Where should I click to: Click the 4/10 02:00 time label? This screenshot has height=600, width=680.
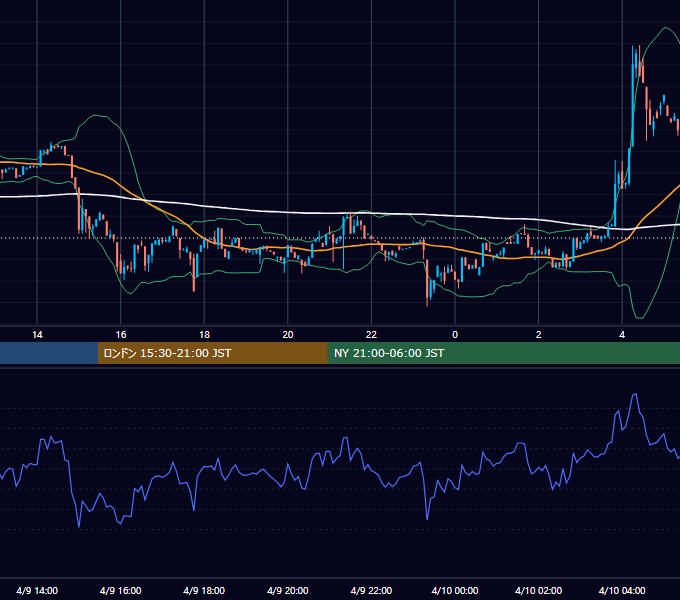538,590
